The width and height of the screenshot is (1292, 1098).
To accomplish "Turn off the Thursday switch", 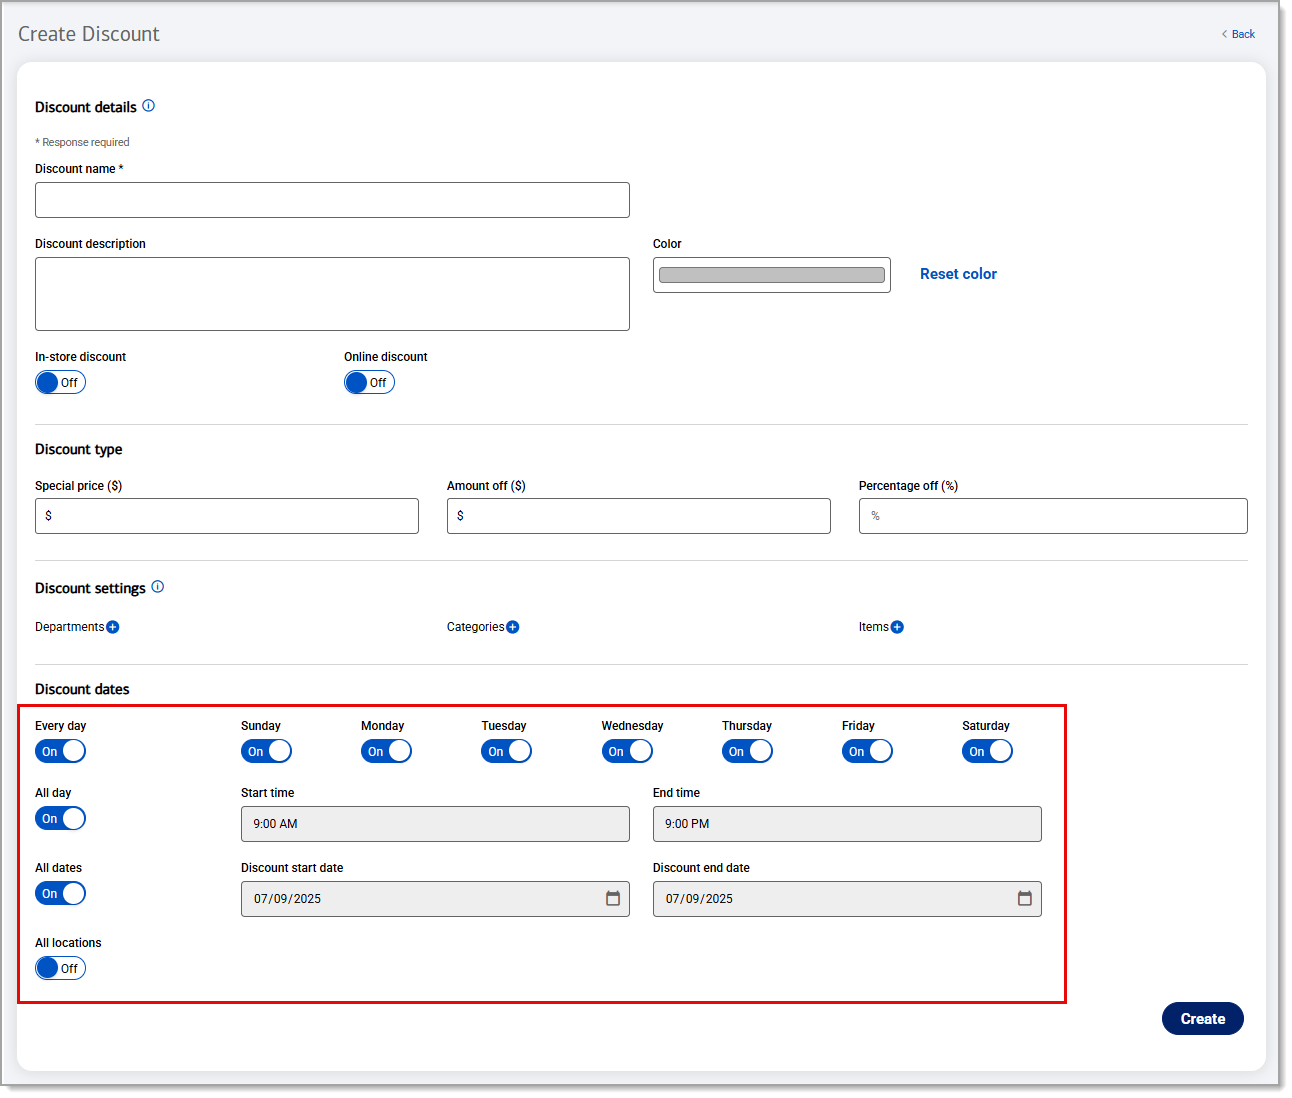I will (x=748, y=752).
